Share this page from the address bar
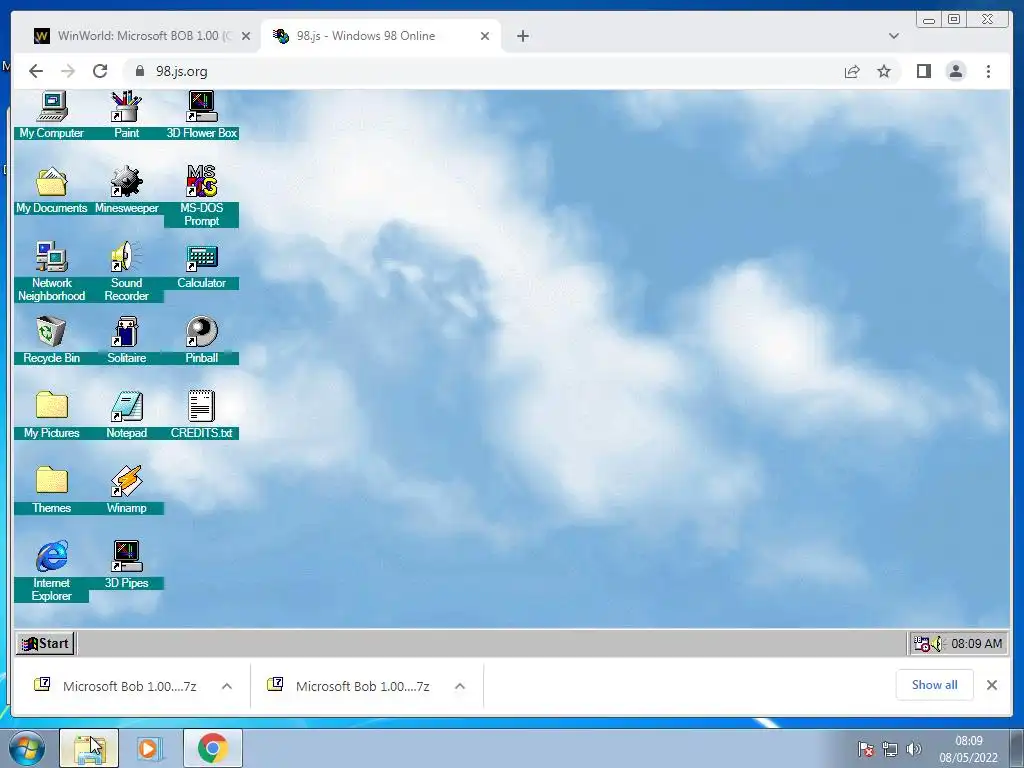The image size is (1024, 768). [x=852, y=71]
